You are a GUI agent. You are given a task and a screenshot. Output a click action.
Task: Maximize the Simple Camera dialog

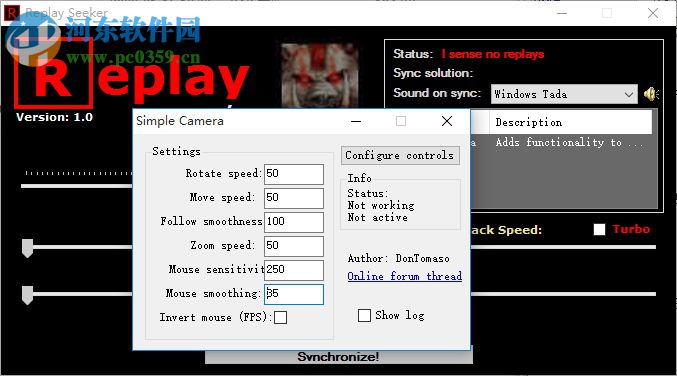pyautogui.click(x=401, y=121)
